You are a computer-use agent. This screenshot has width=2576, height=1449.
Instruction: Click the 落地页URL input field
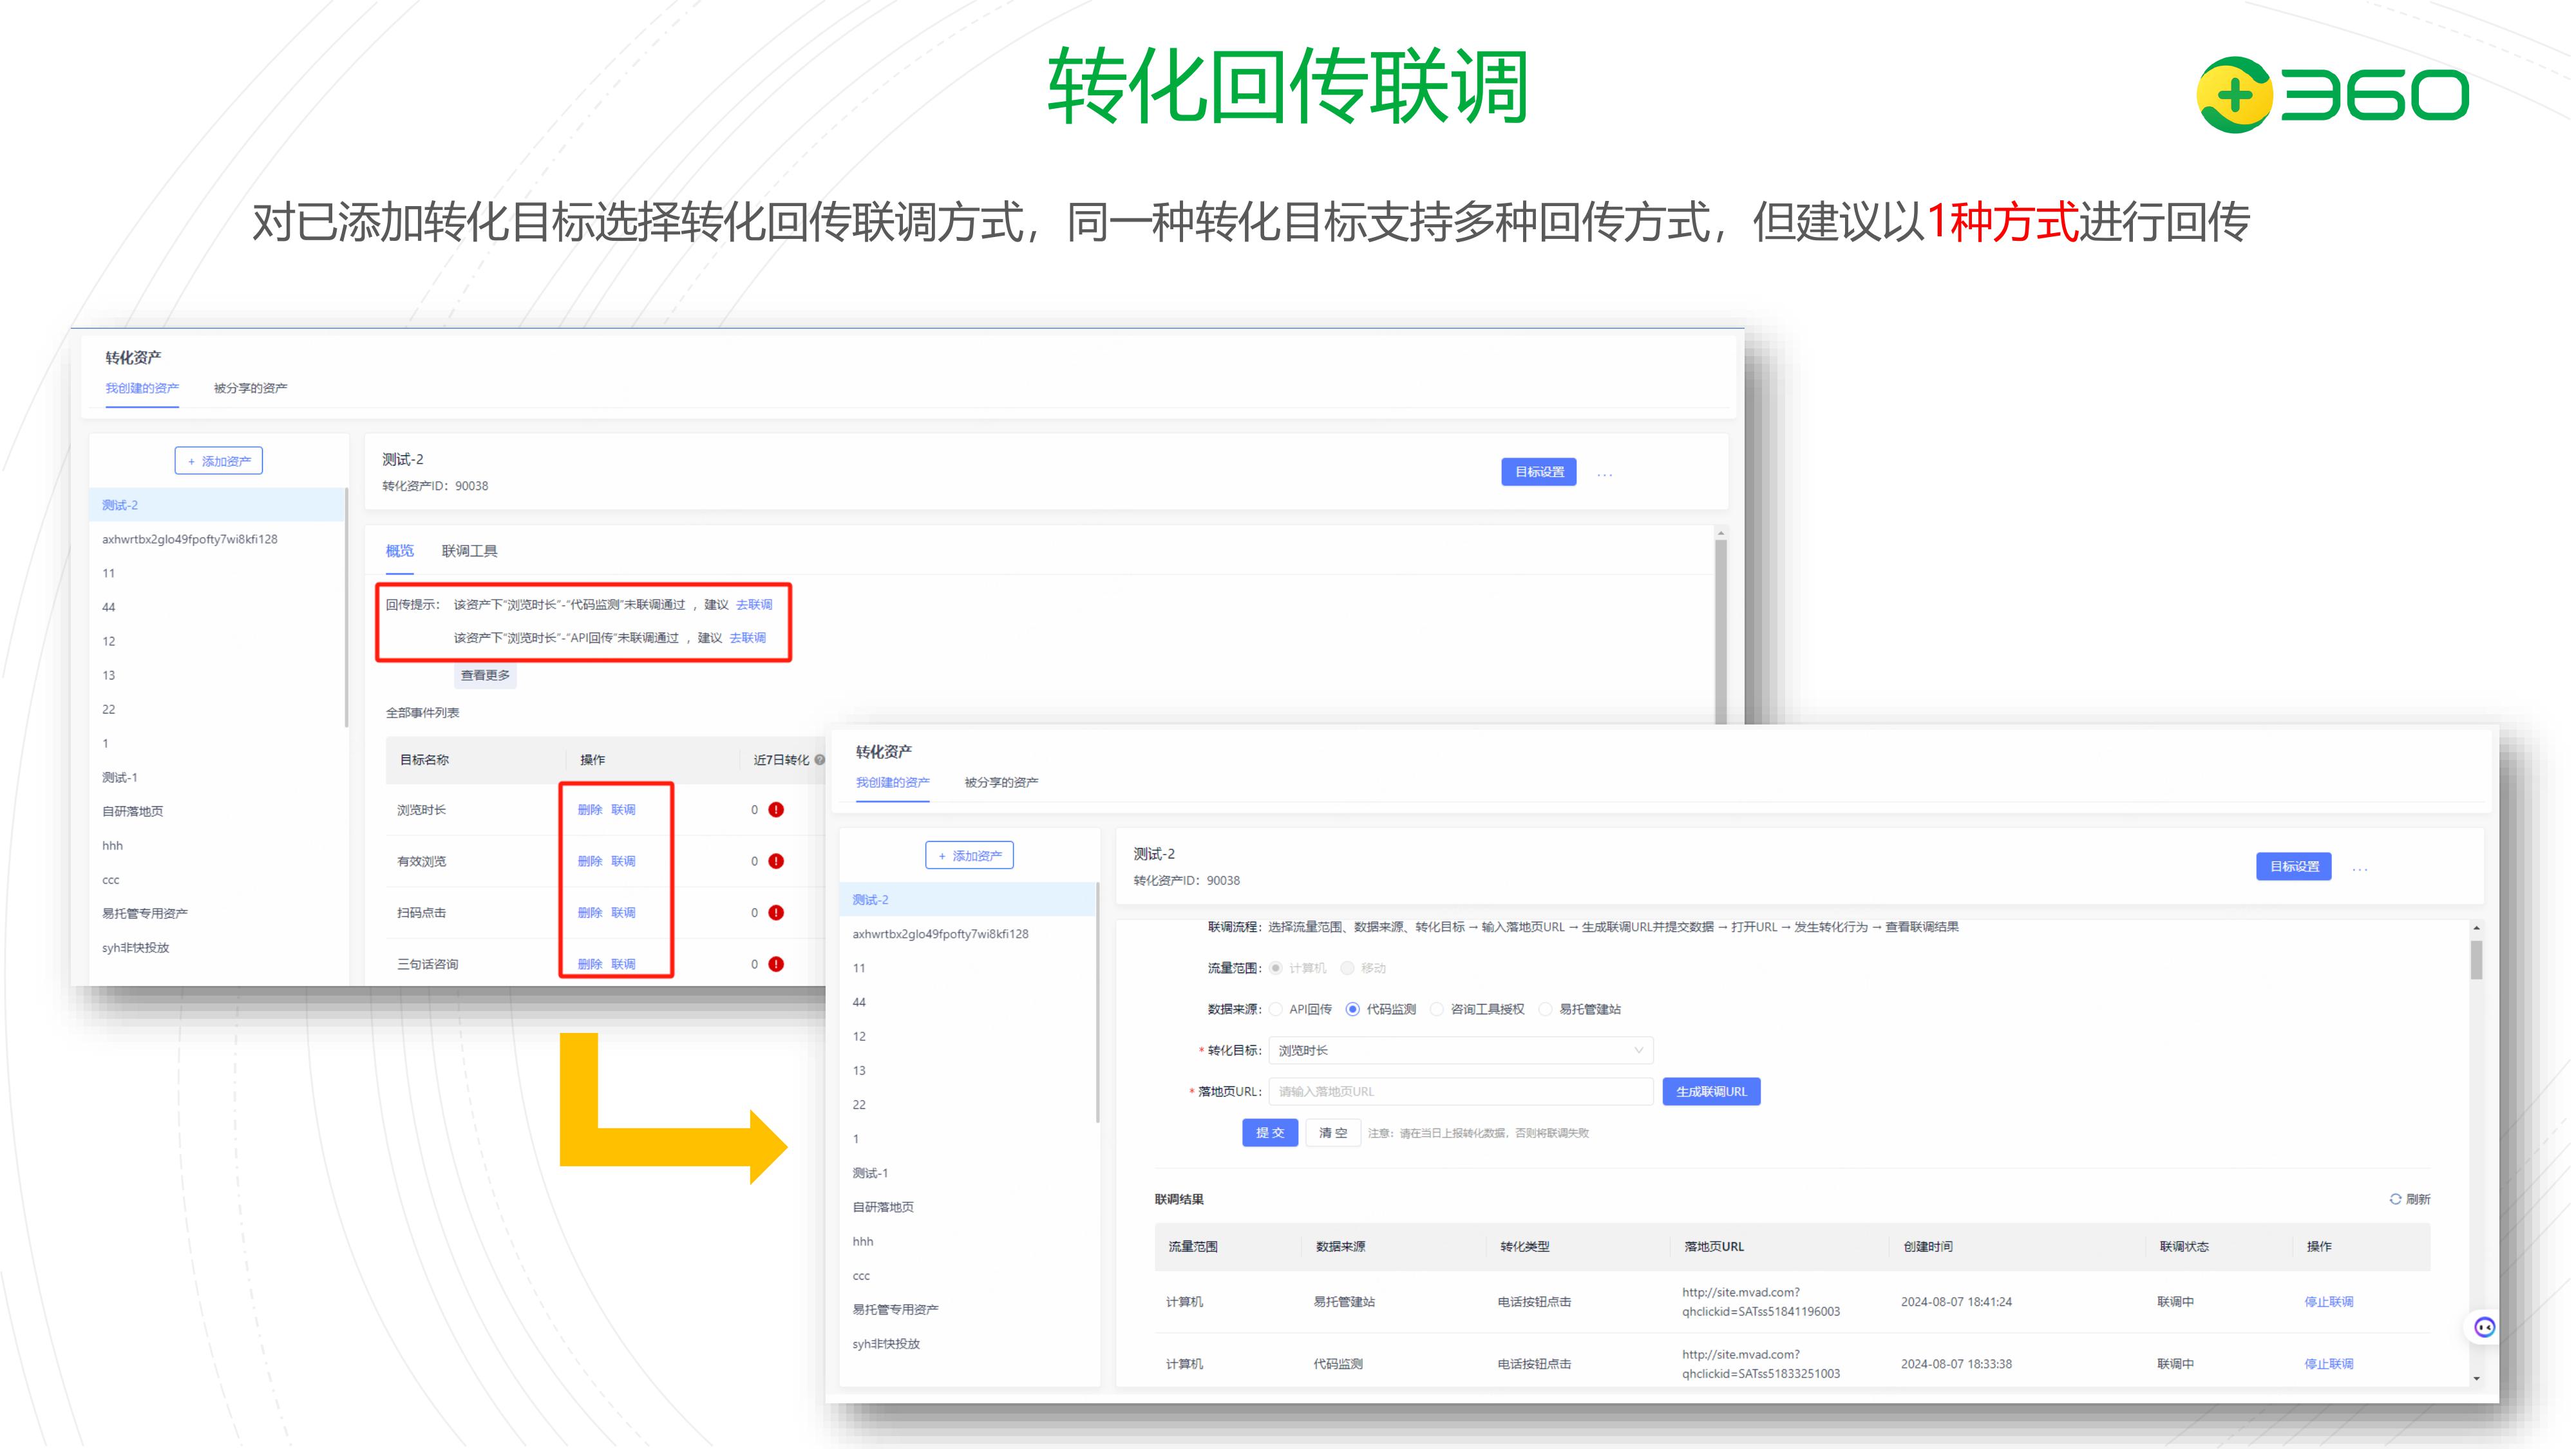coord(1461,1091)
